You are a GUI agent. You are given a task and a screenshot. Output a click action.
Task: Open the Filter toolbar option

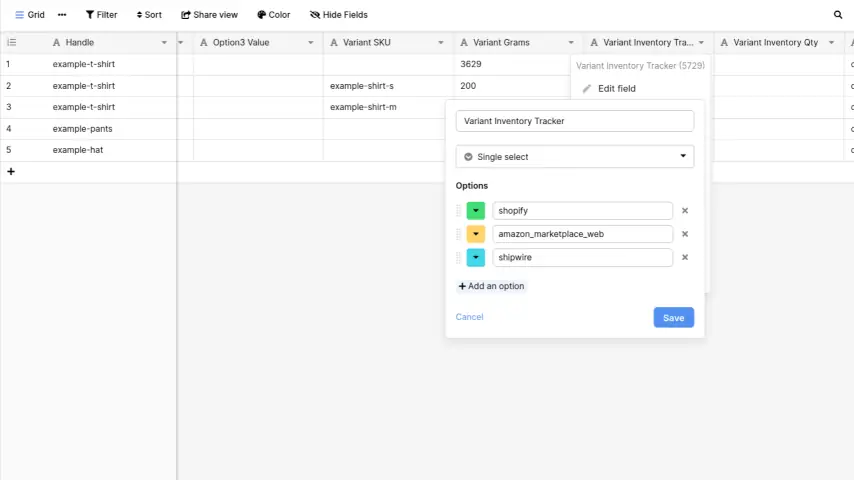pos(101,15)
